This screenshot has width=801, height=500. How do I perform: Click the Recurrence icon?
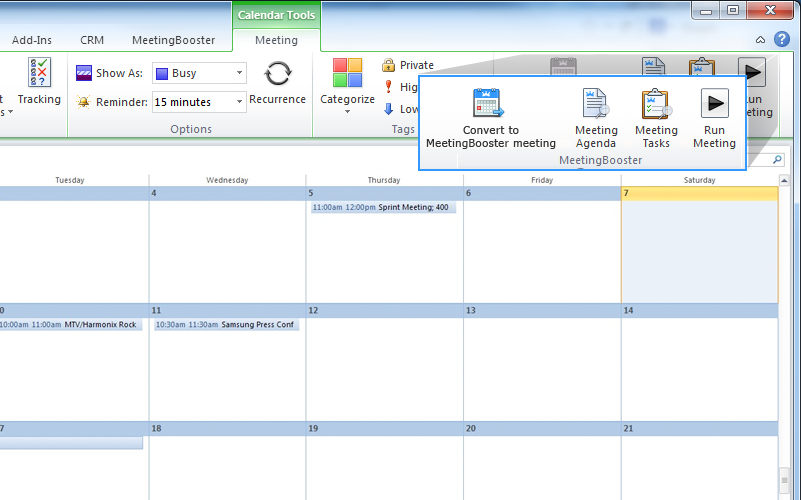click(277, 74)
